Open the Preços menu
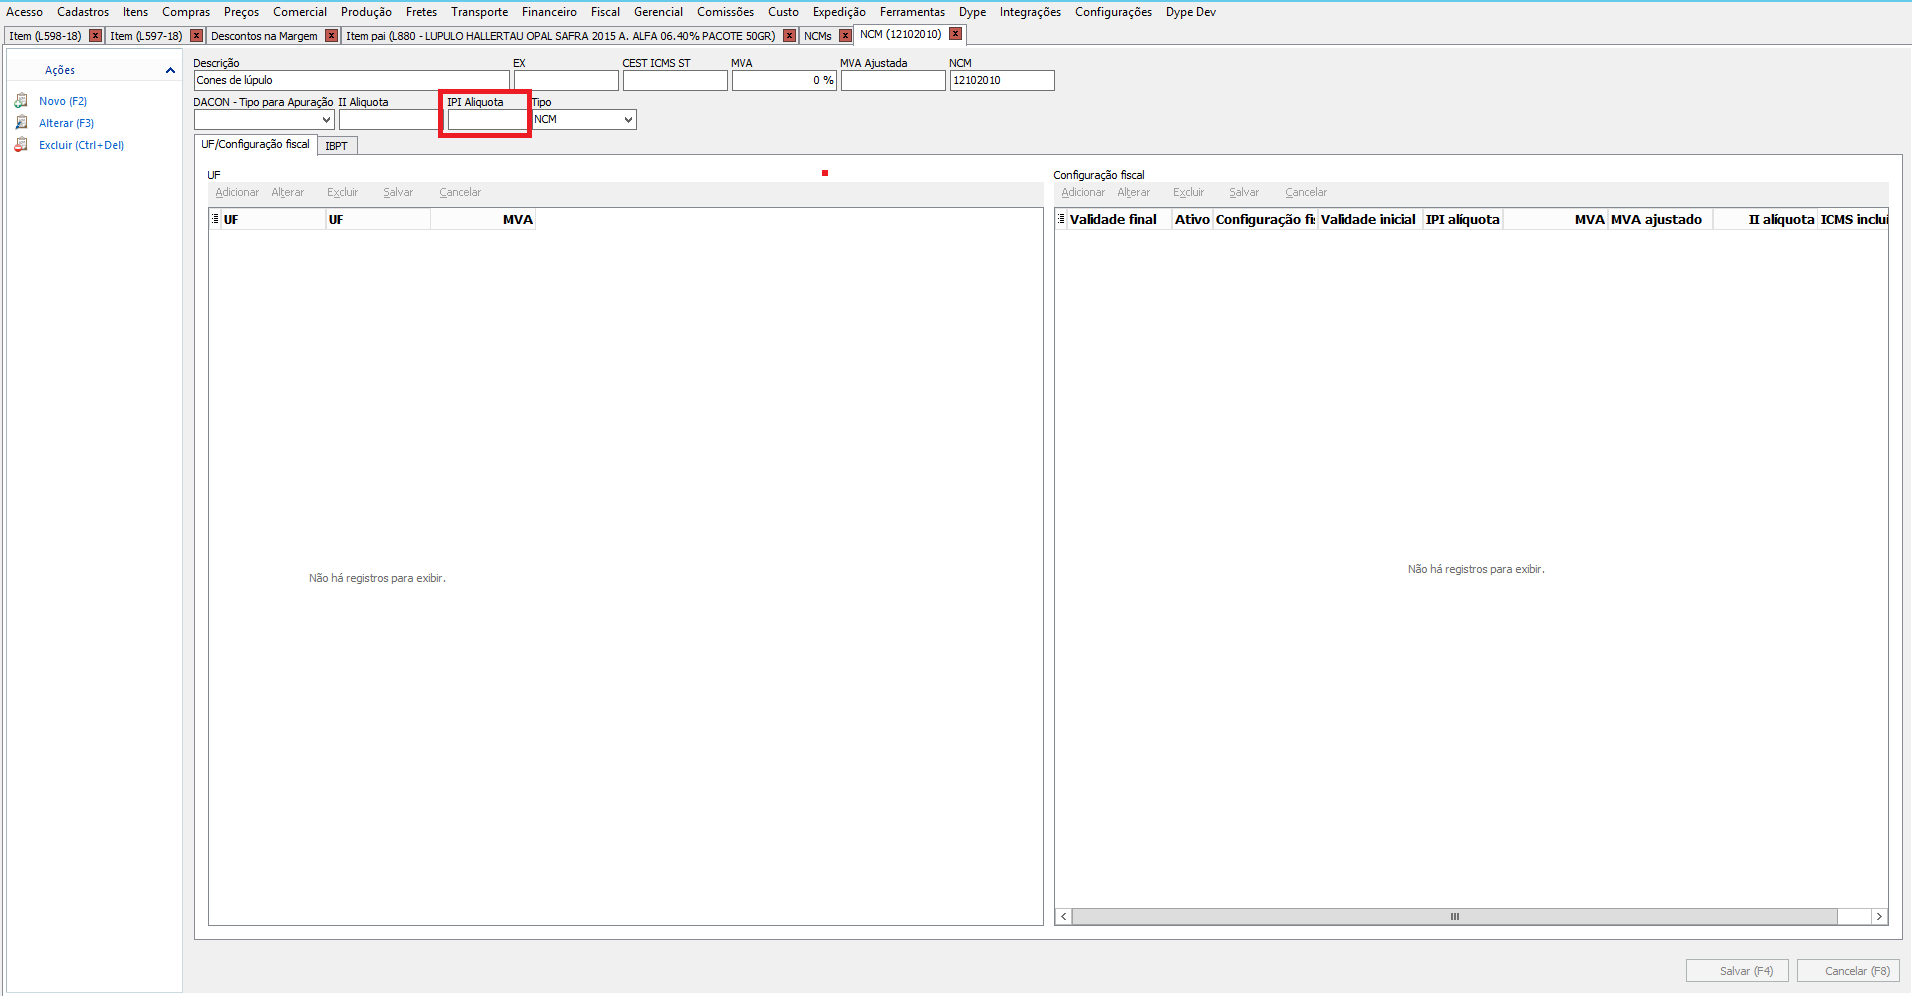The image size is (1912, 996). tap(241, 12)
